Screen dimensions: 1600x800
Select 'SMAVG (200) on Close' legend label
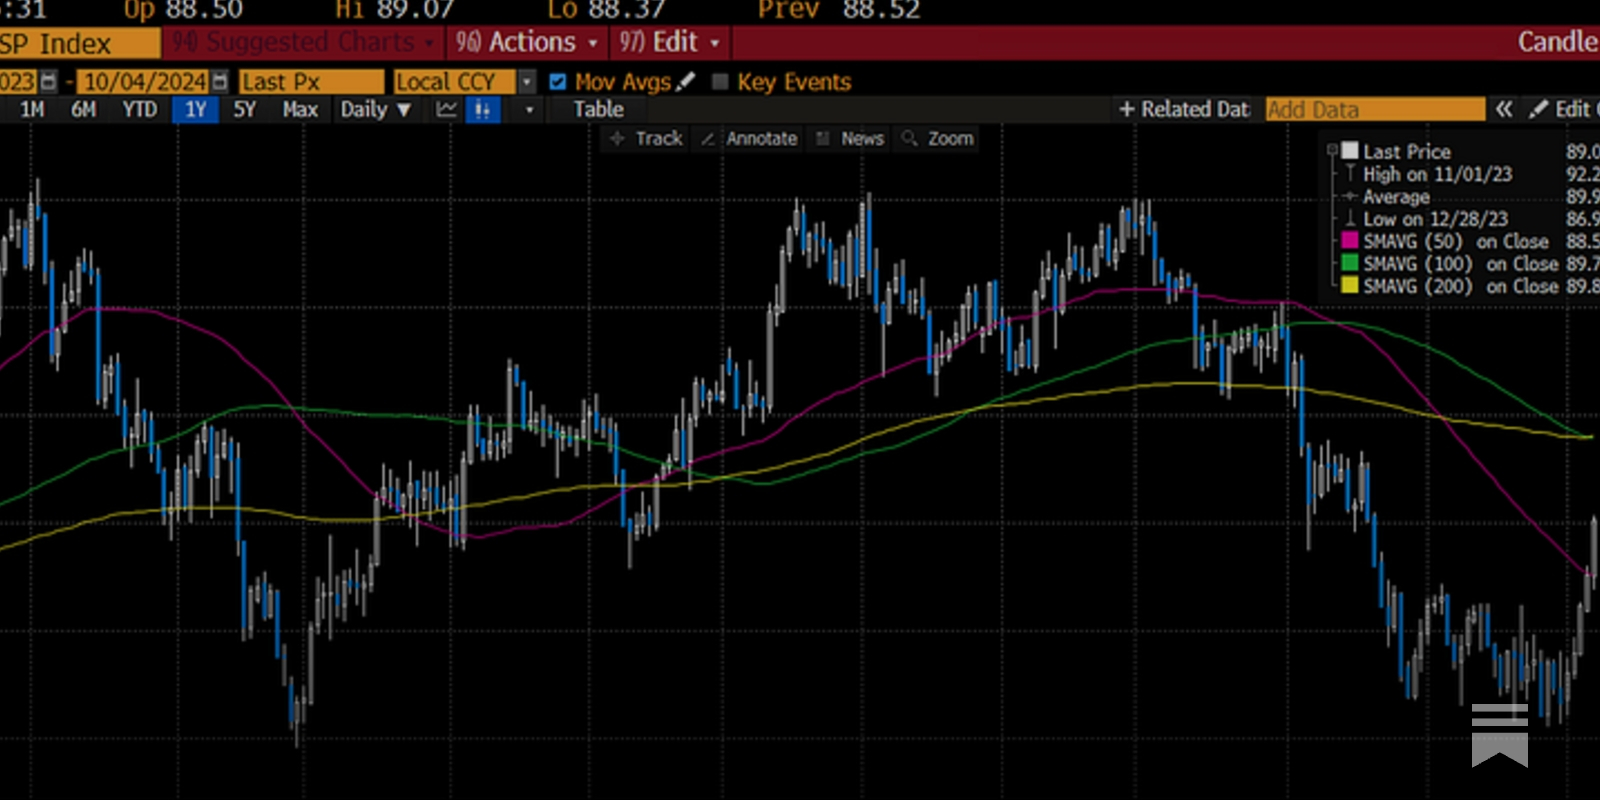coord(1460,286)
